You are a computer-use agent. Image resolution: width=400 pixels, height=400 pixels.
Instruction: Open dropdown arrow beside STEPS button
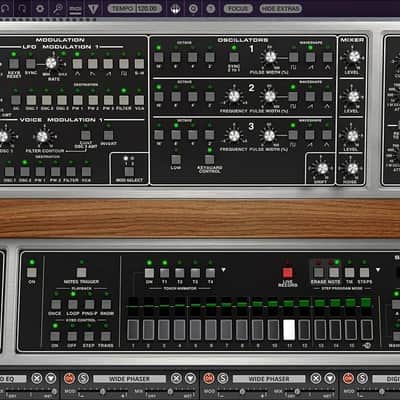(378, 270)
